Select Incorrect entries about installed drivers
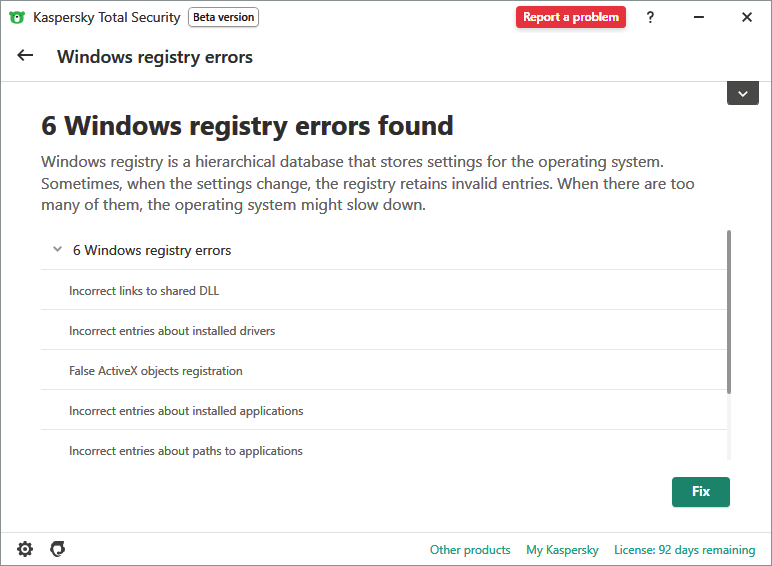 384,330
